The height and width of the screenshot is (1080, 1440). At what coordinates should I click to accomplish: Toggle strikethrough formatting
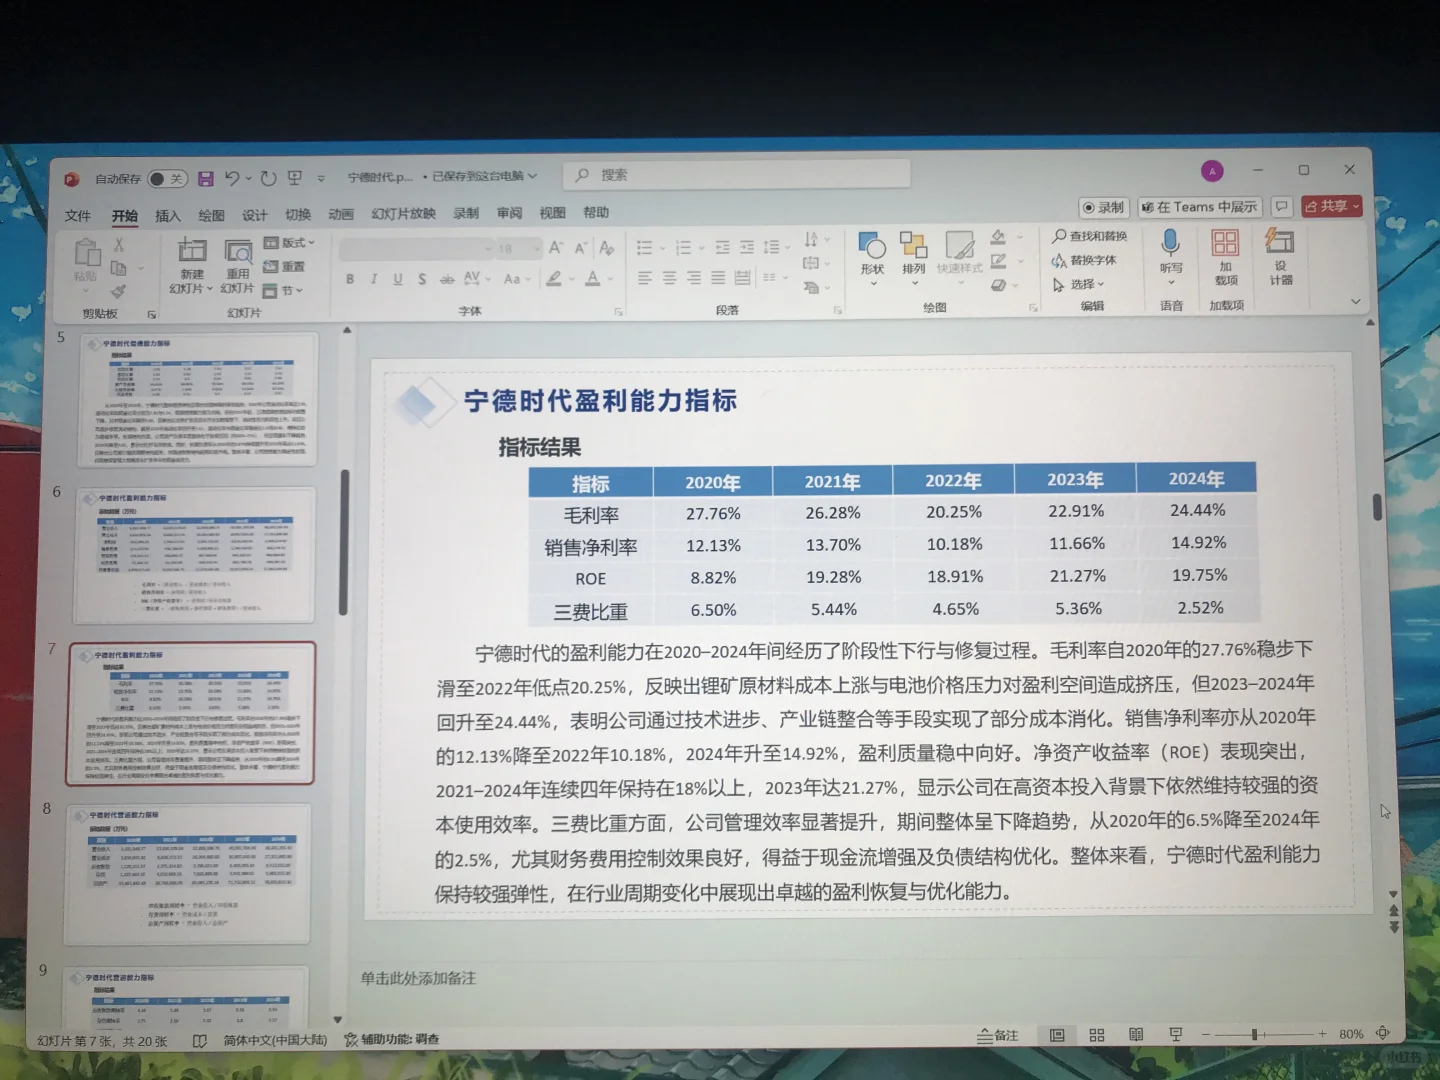pos(447,279)
